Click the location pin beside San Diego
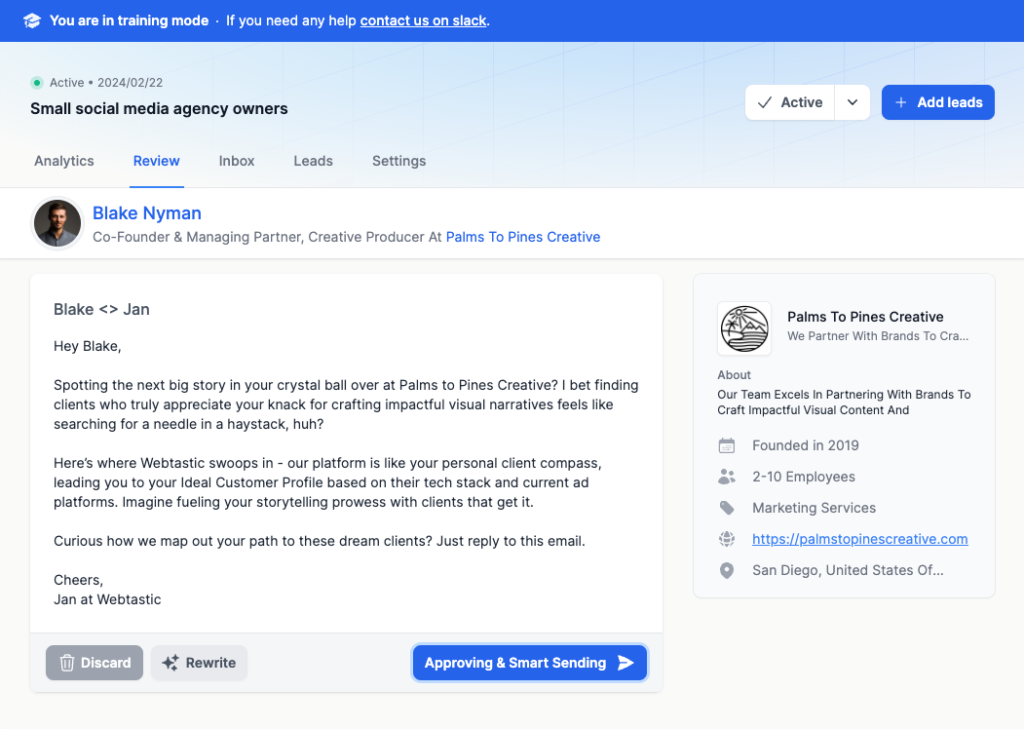1024x729 pixels. pos(728,570)
